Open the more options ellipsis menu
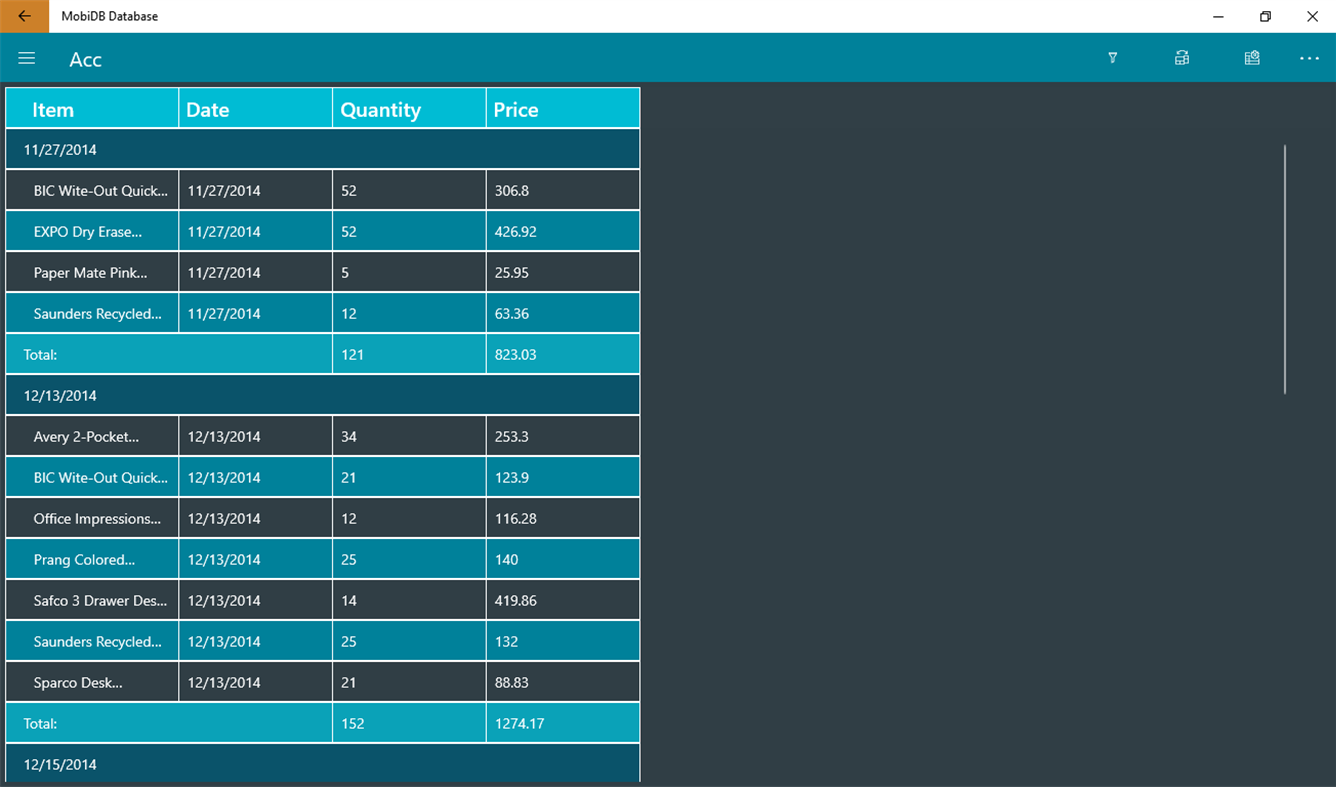This screenshot has width=1336, height=787. pyautogui.click(x=1309, y=59)
